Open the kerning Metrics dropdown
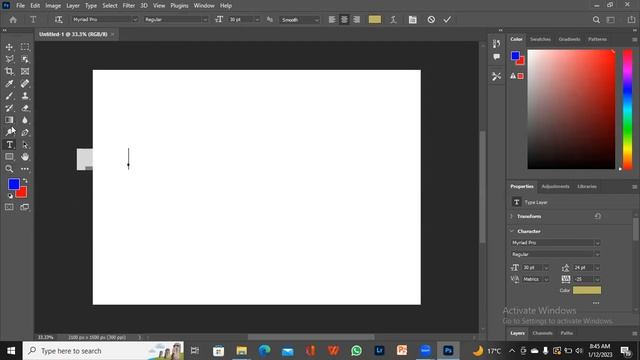 pyautogui.click(x=546, y=280)
